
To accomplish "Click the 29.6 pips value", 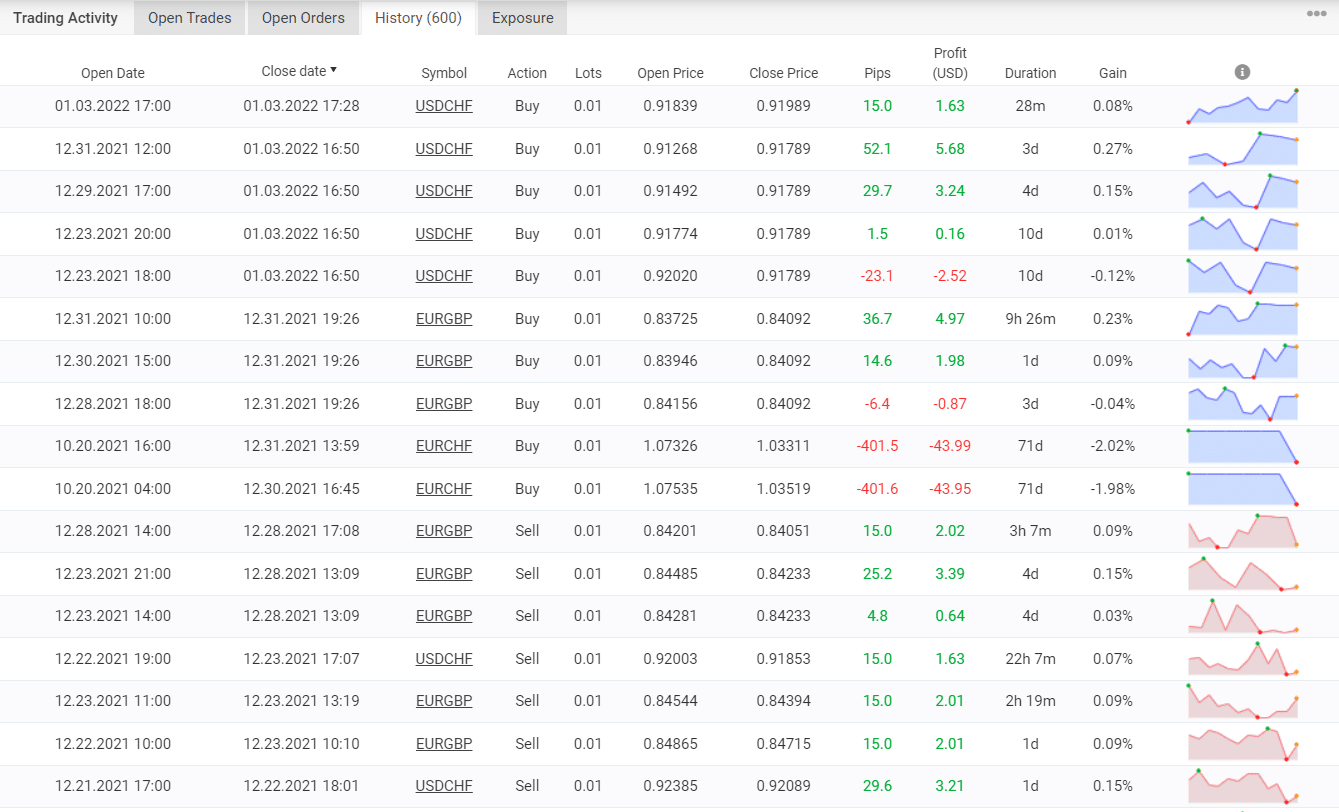I will (x=877, y=786).
